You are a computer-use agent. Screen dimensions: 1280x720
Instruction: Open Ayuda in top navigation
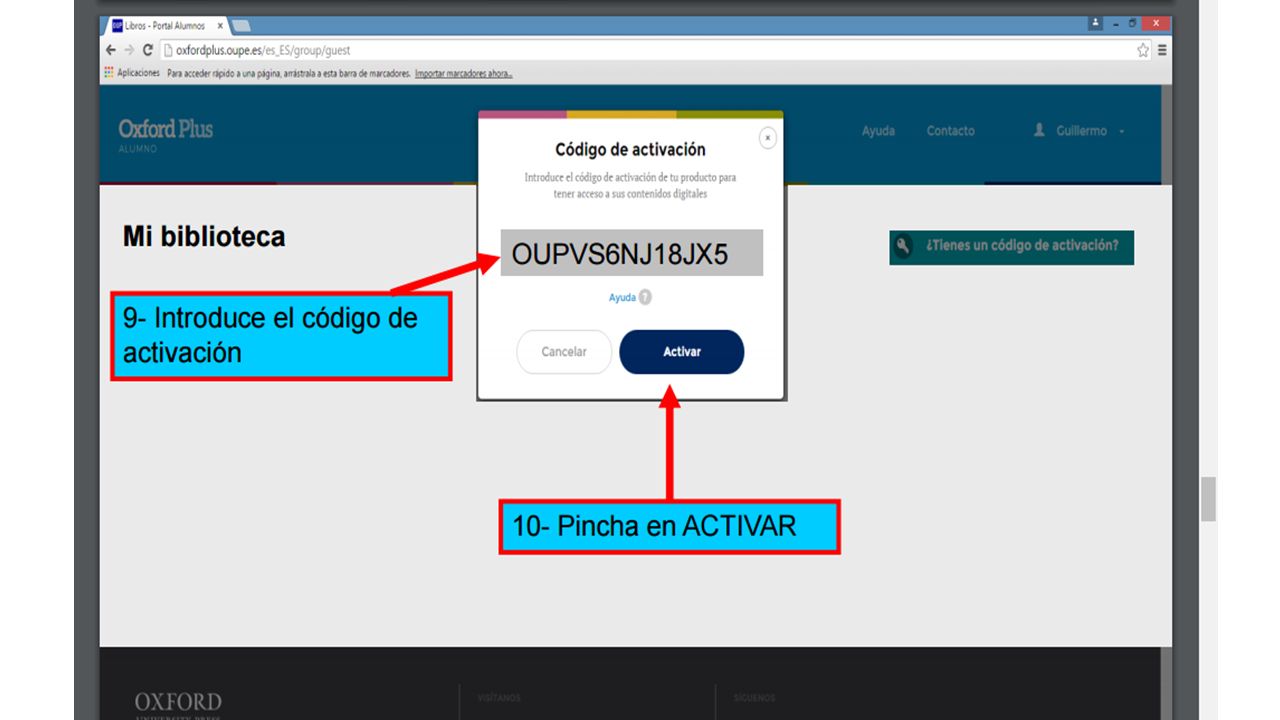pyautogui.click(x=878, y=131)
